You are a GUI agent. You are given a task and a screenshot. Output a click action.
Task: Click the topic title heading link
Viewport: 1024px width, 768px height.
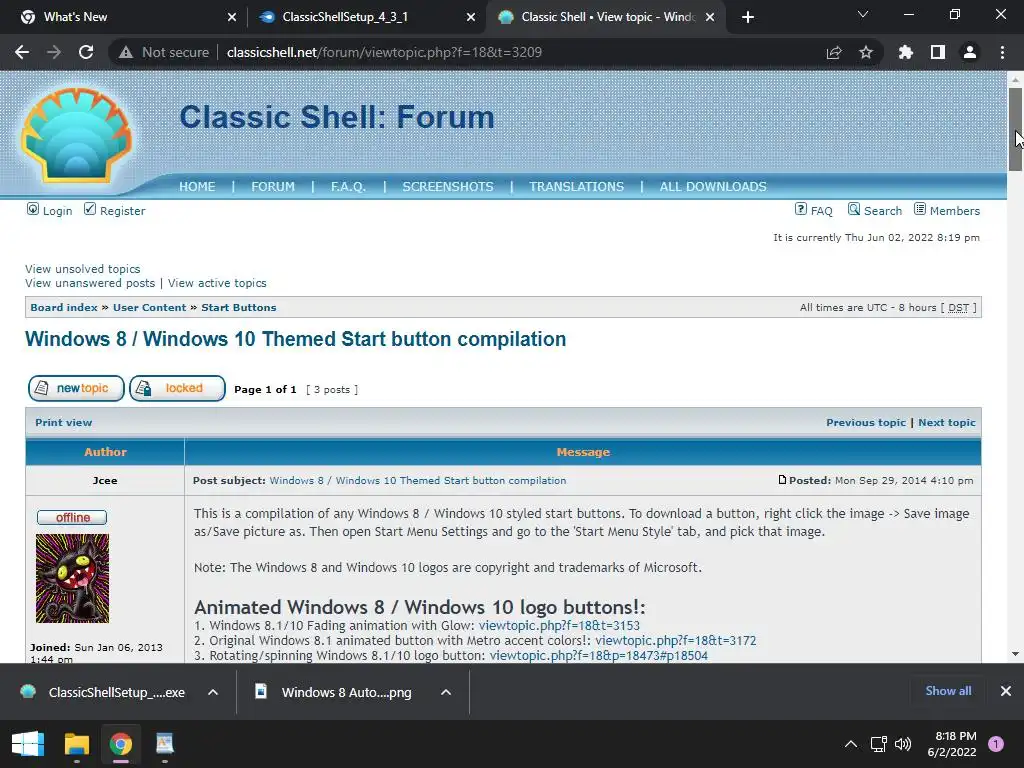[295, 339]
